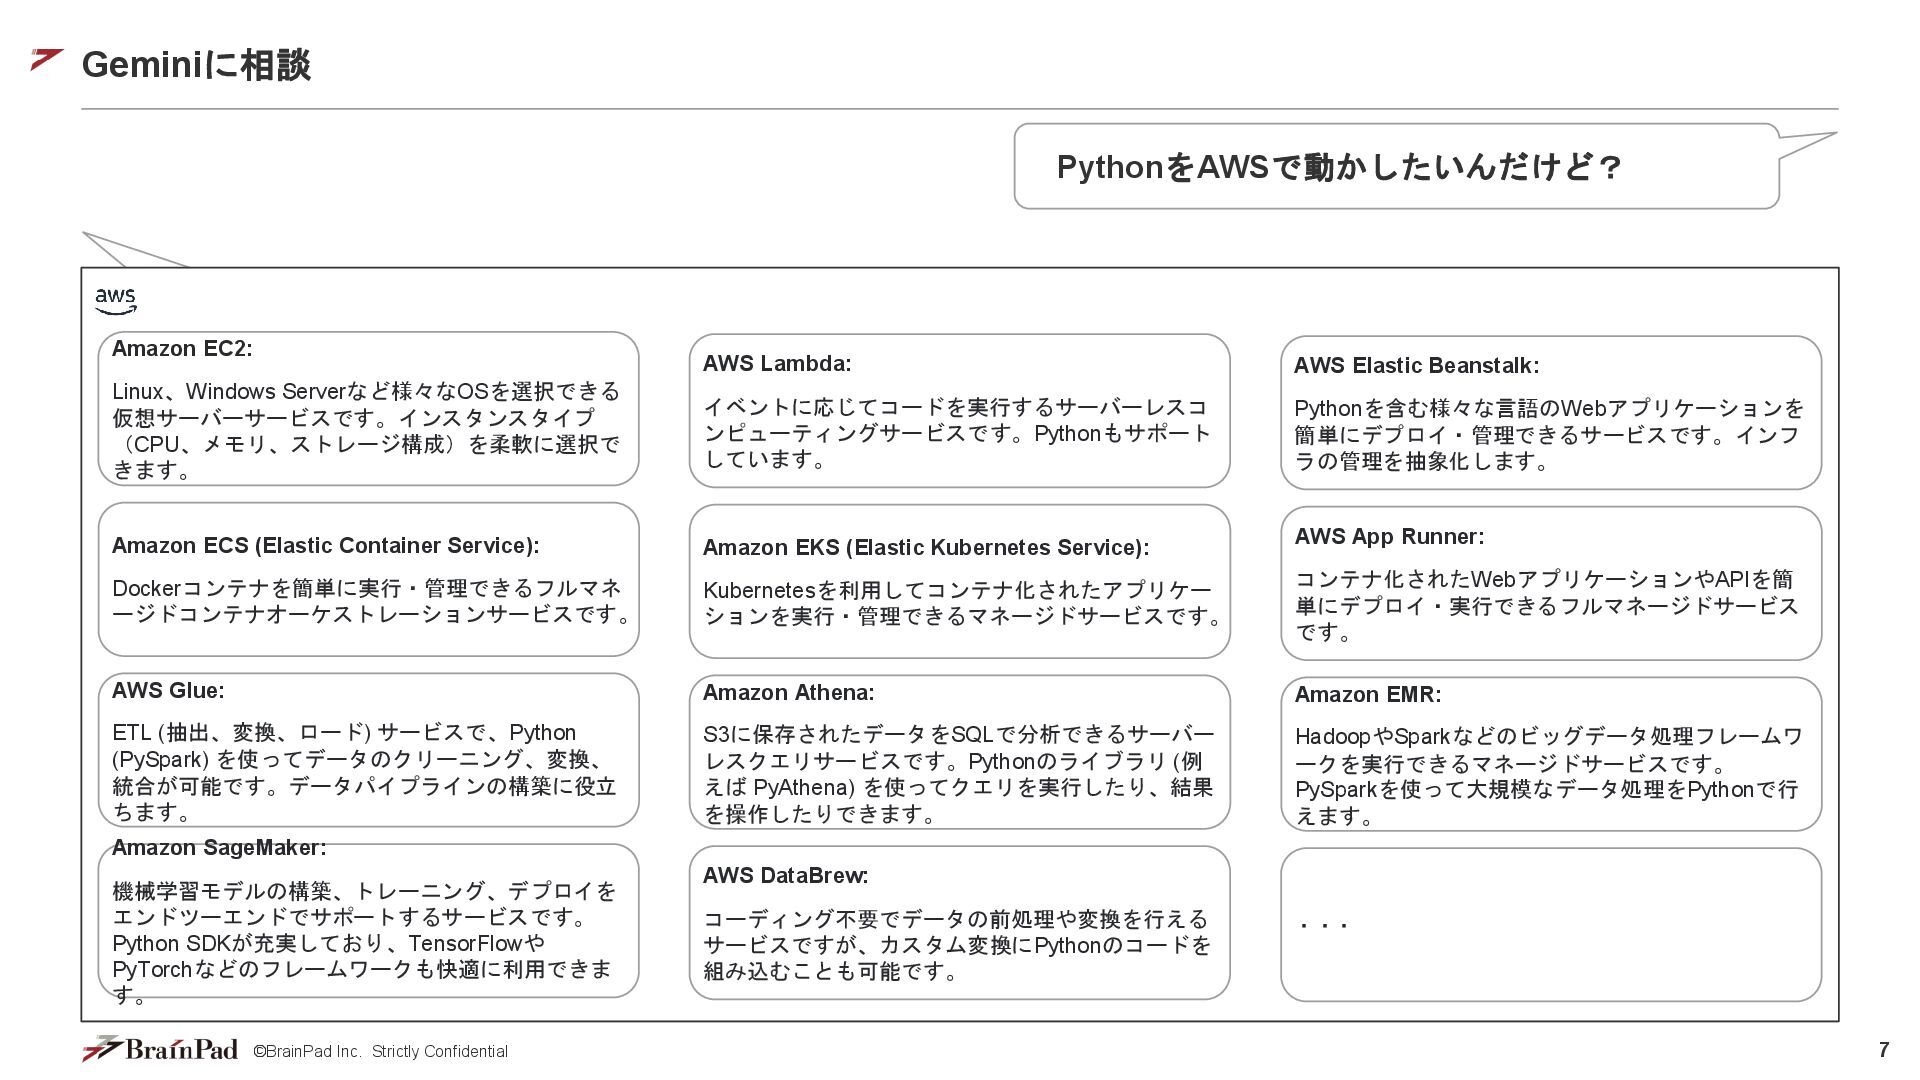Viewport: 1920px width, 1080px height.
Task: Select 'Amazon ECS (Elastic Container Service):' heading
Action: (325, 546)
